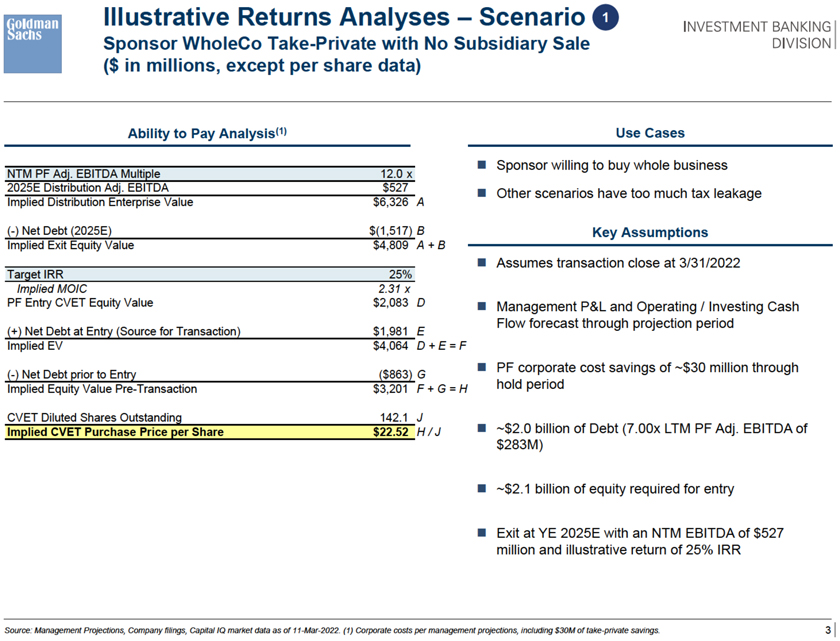Select the Target IRR row label
840x641 pixels.
(35, 274)
